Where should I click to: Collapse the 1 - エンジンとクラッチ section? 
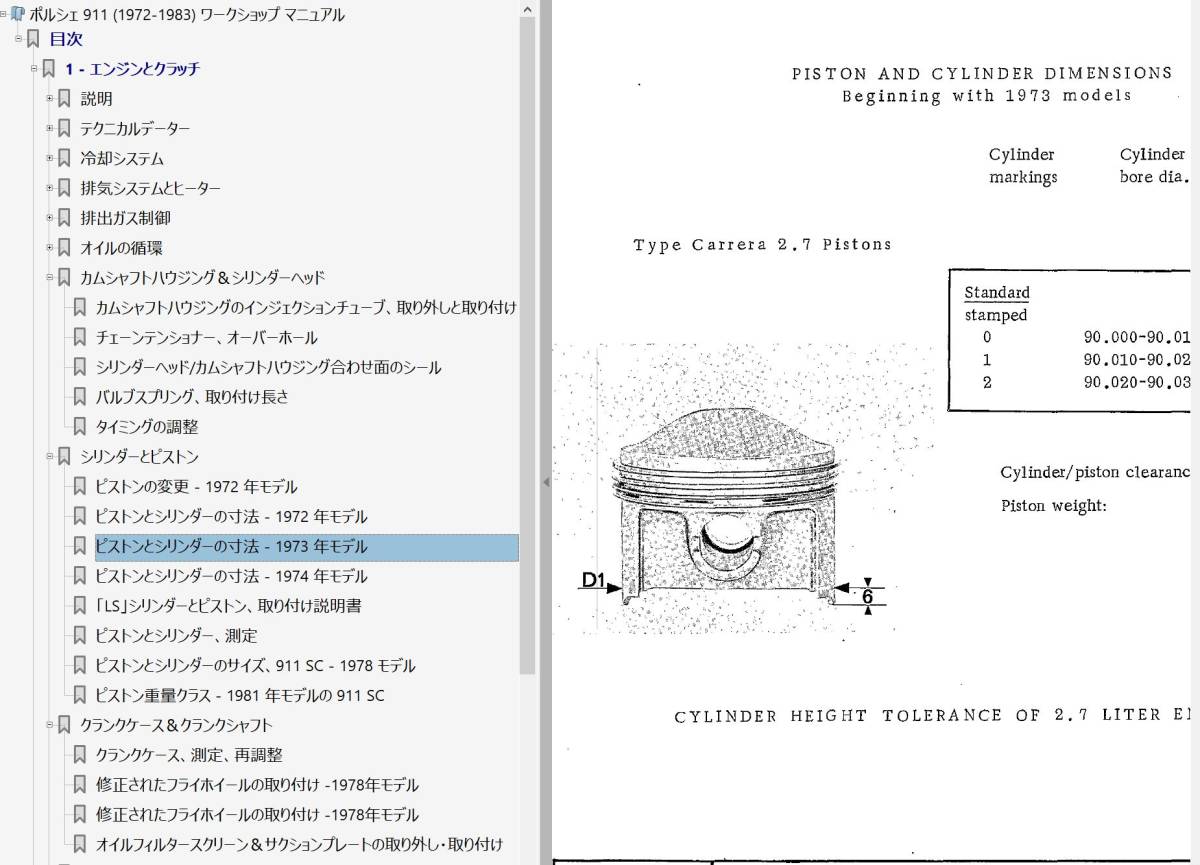(35, 69)
